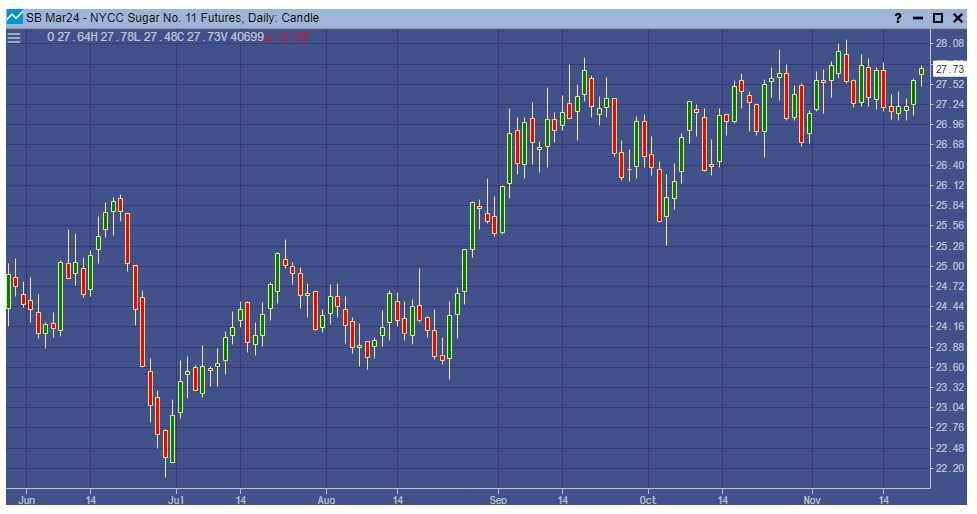Screen dimensions: 977x514
Task: Click the 25.28 price axis label
Action: point(950,246)
